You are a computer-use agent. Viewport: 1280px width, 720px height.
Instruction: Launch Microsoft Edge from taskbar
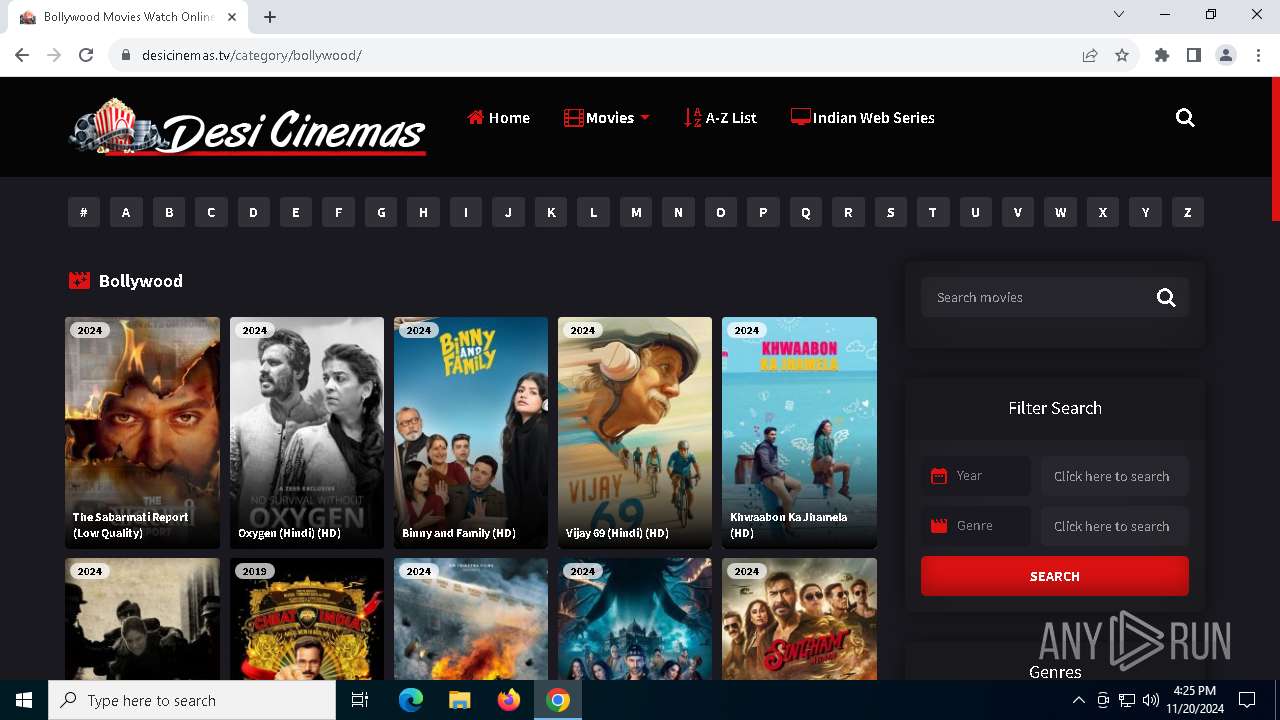(x=411, y=700)
